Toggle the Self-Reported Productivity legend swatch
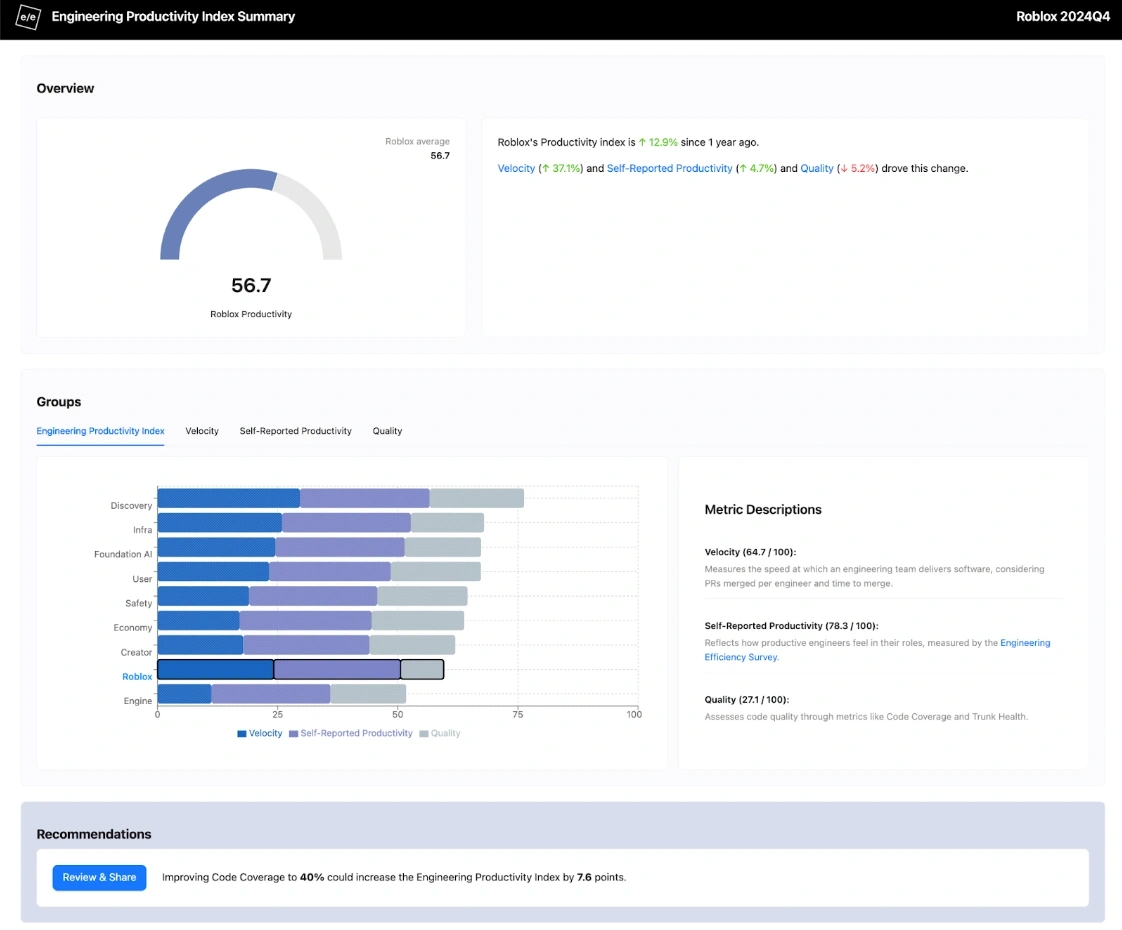The image size is (1122, 930). click(x=293, y=733)
